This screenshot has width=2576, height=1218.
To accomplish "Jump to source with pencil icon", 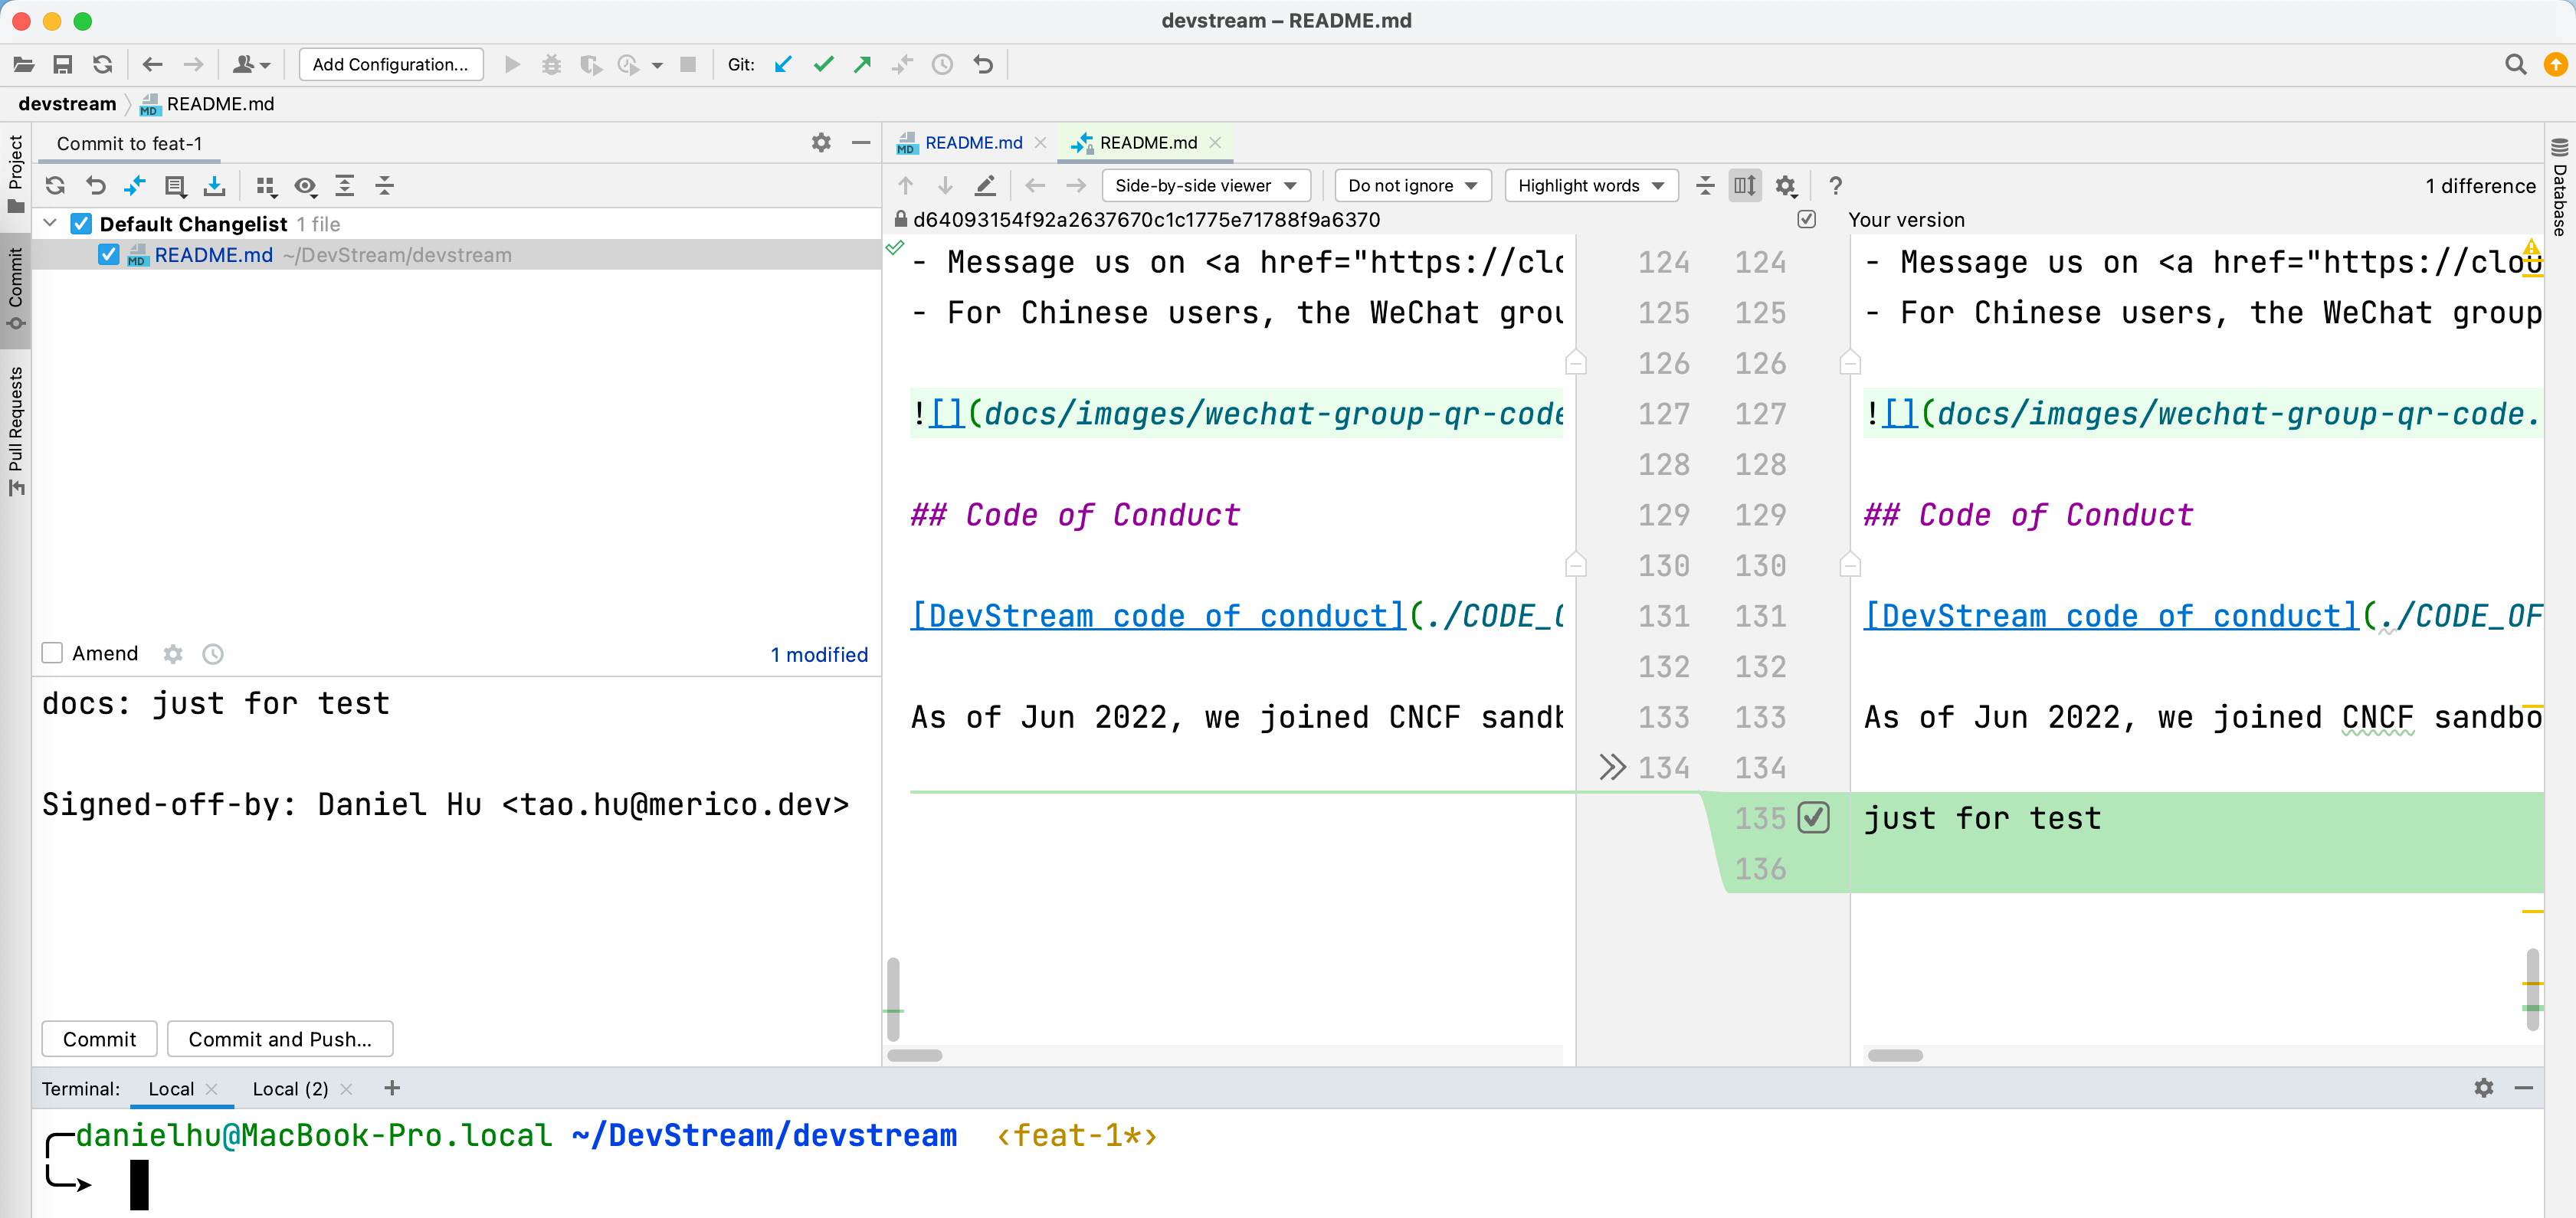I will [x=985, y=186].
